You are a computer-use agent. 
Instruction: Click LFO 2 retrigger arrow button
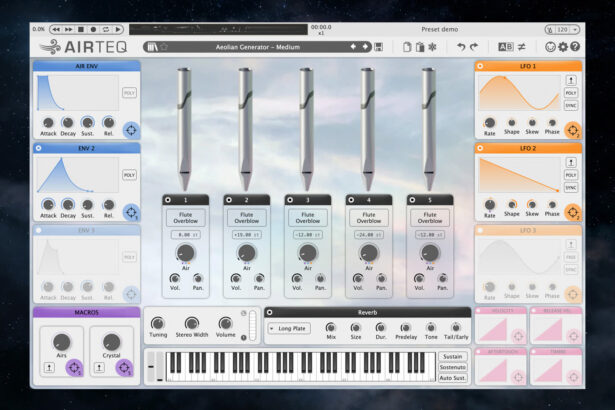[571, 162]
